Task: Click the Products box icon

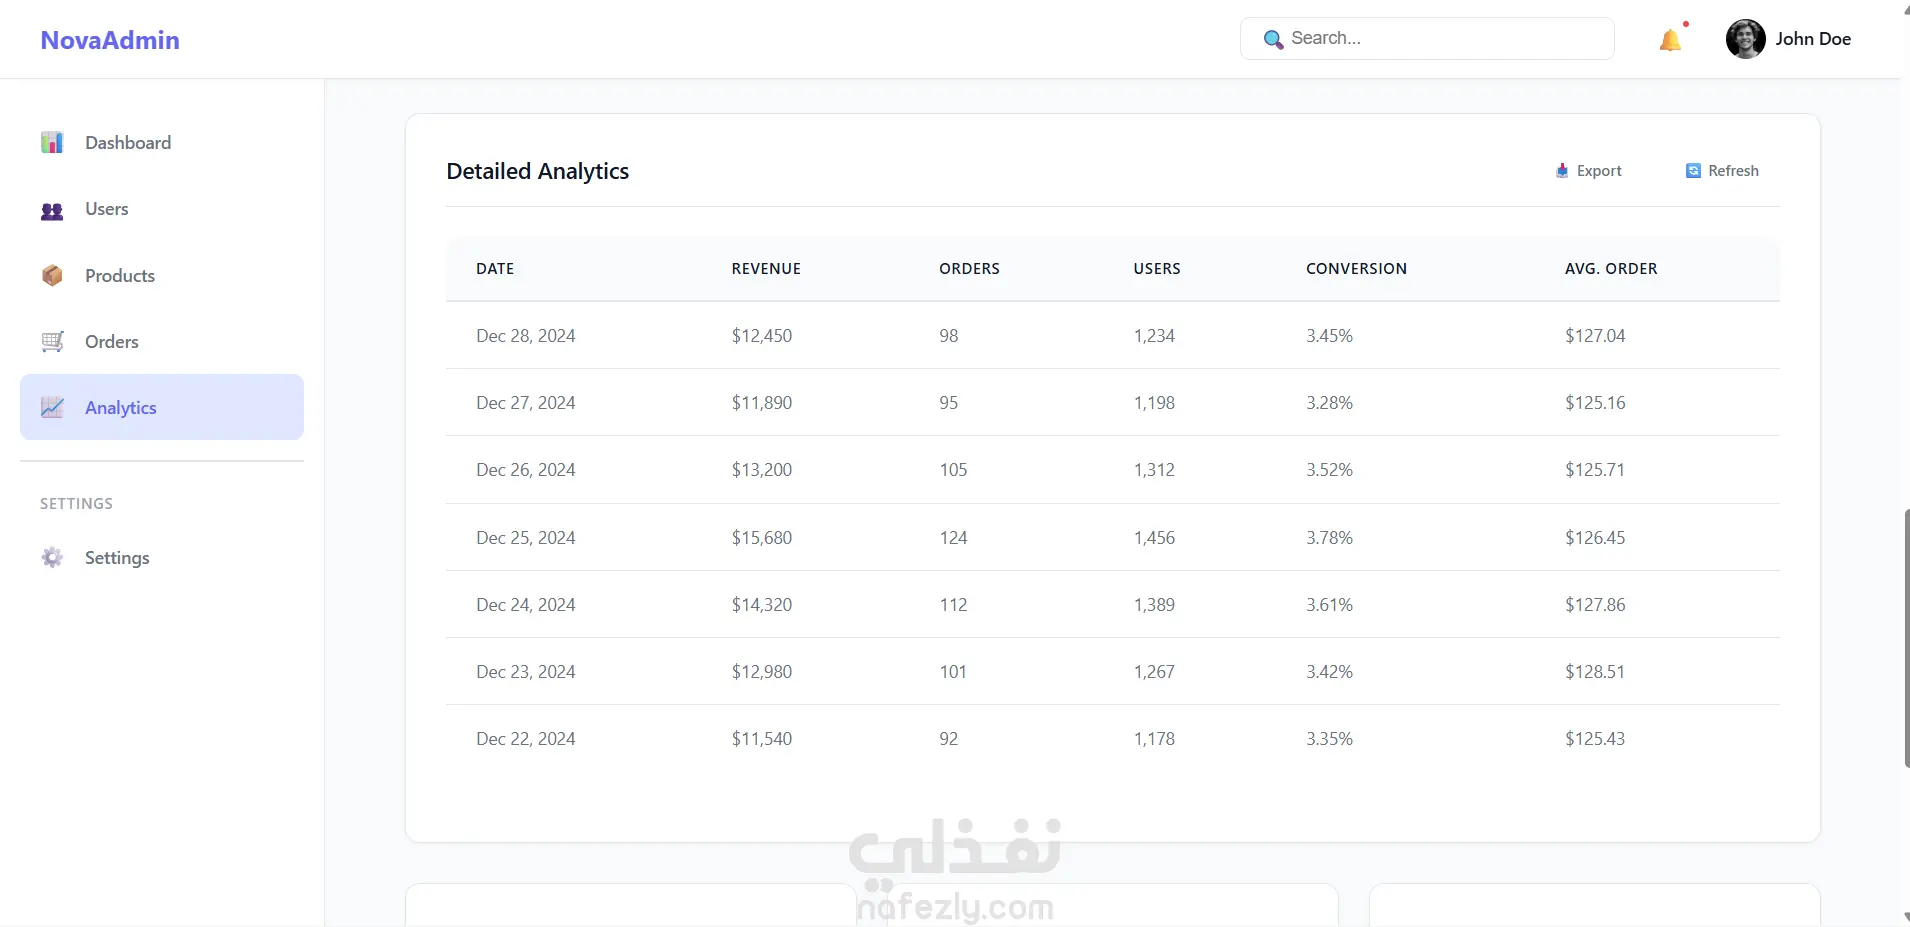Action: (x=52, y=276)
